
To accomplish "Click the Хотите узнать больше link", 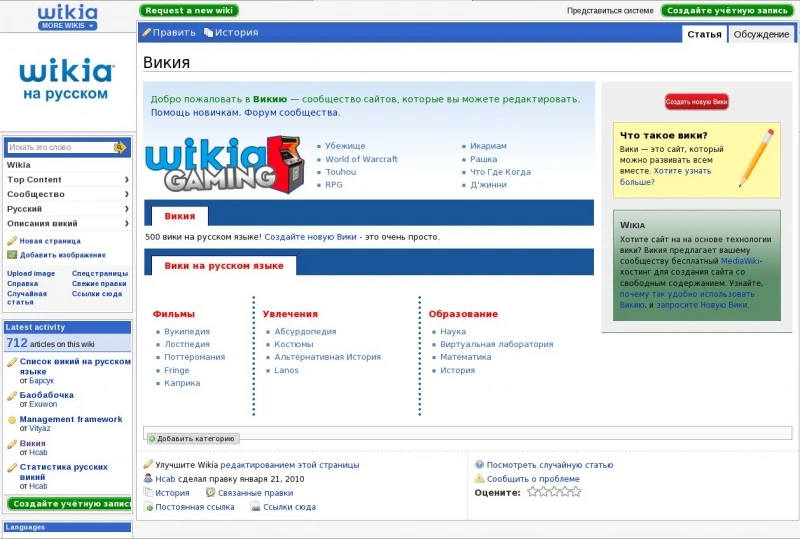I will pyautogui.click(x=665, y=177).
